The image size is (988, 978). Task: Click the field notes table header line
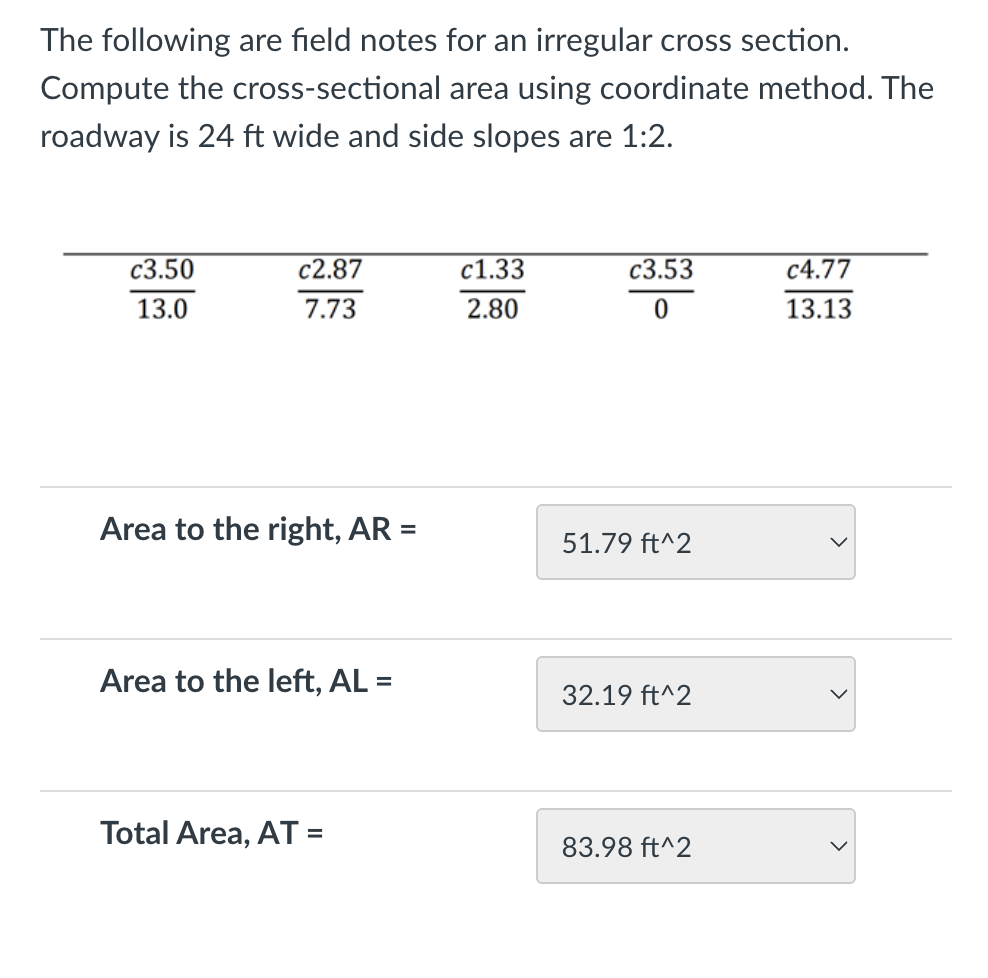click(497, 253)
